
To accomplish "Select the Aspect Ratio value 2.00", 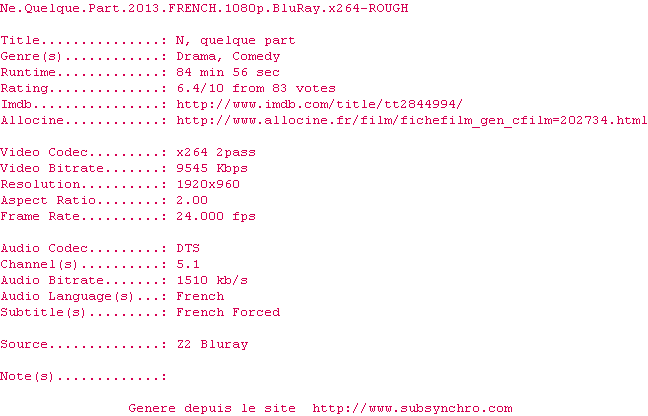I will tap(192, 200).
